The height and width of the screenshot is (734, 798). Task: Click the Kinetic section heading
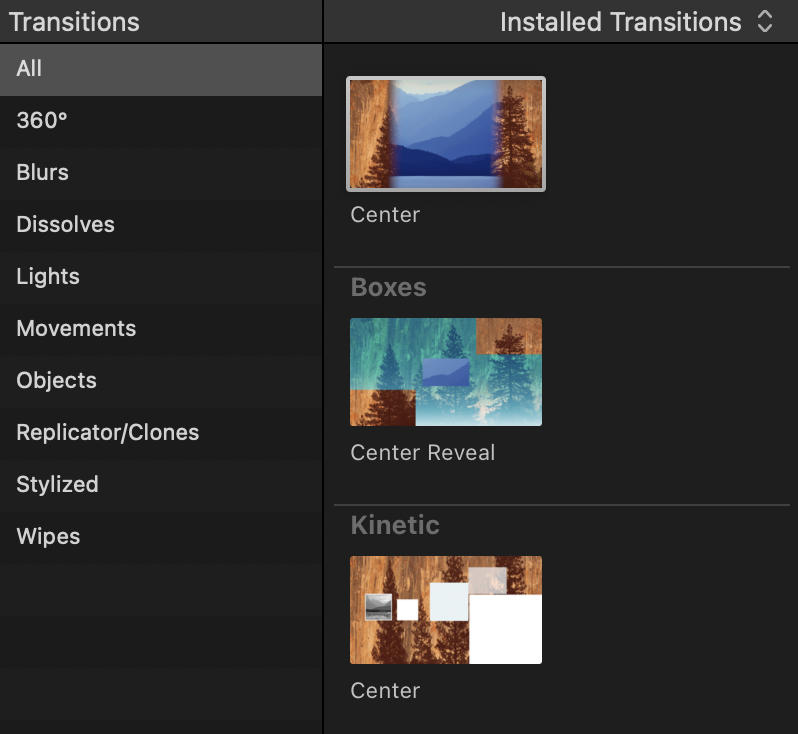coord(395,525)
